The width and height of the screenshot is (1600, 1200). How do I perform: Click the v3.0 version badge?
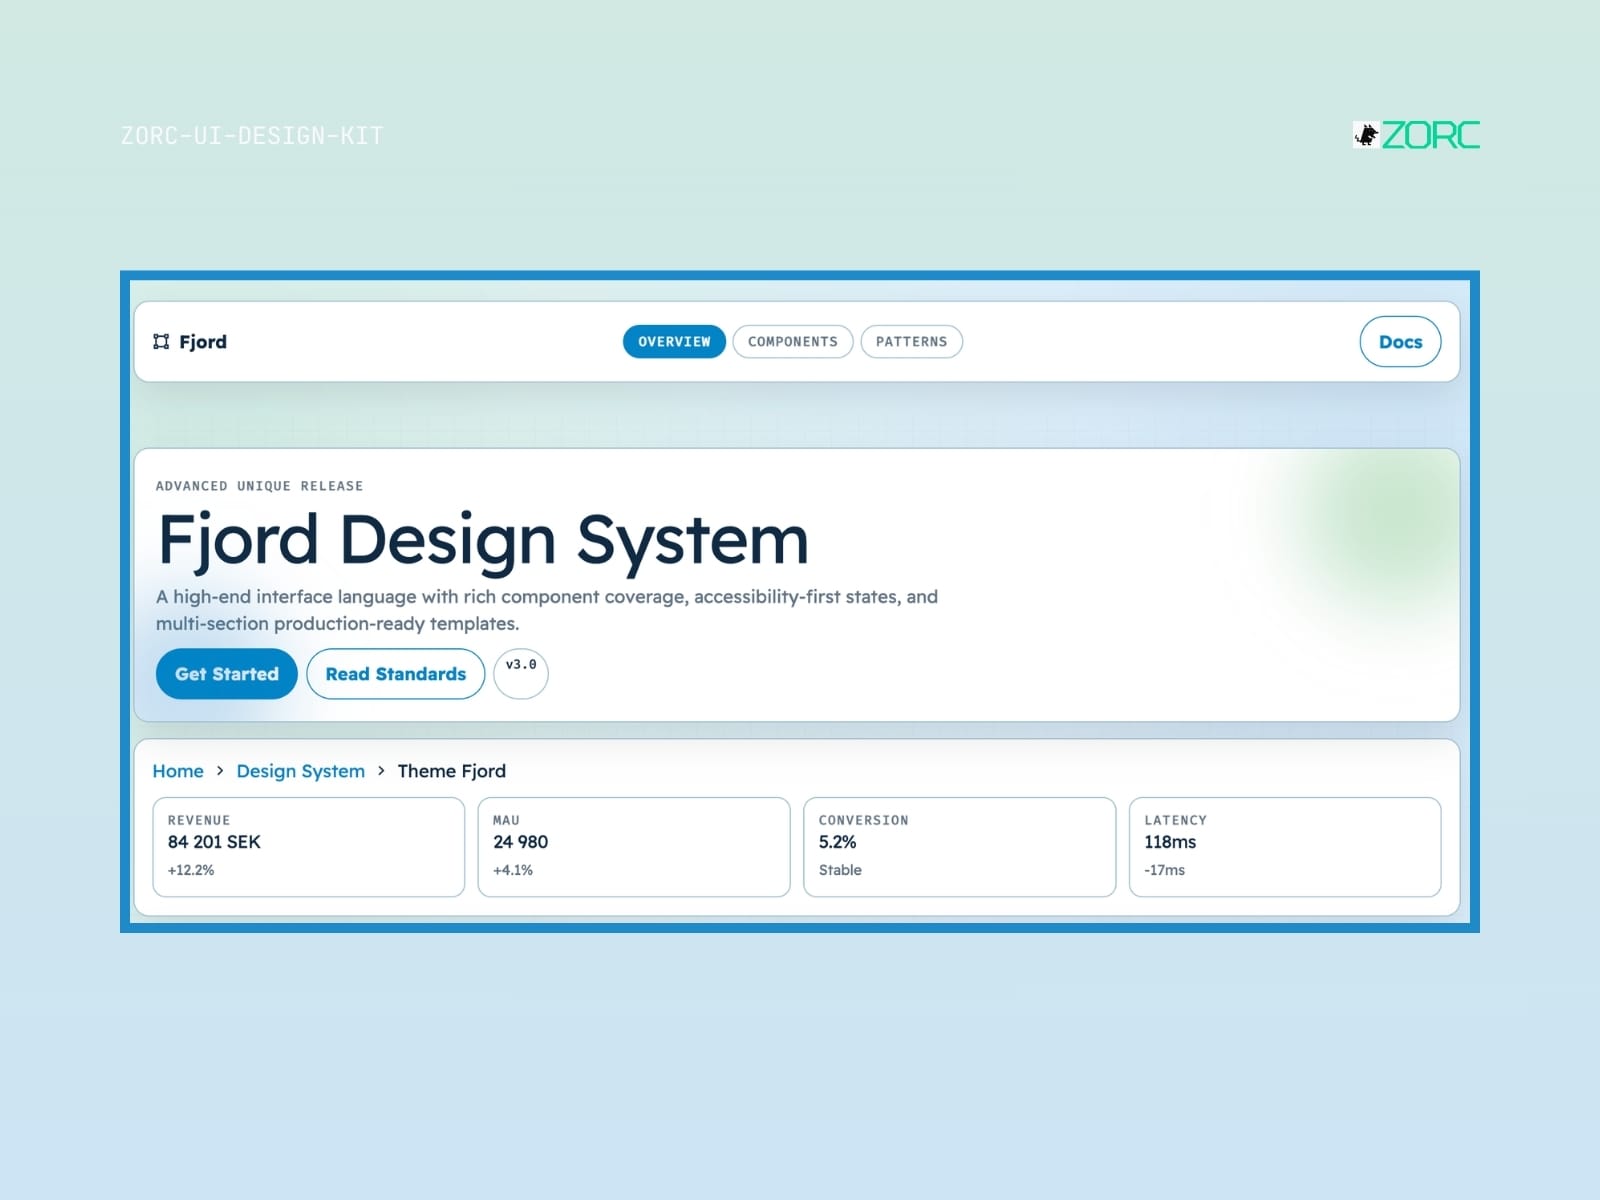click(521, 674)
